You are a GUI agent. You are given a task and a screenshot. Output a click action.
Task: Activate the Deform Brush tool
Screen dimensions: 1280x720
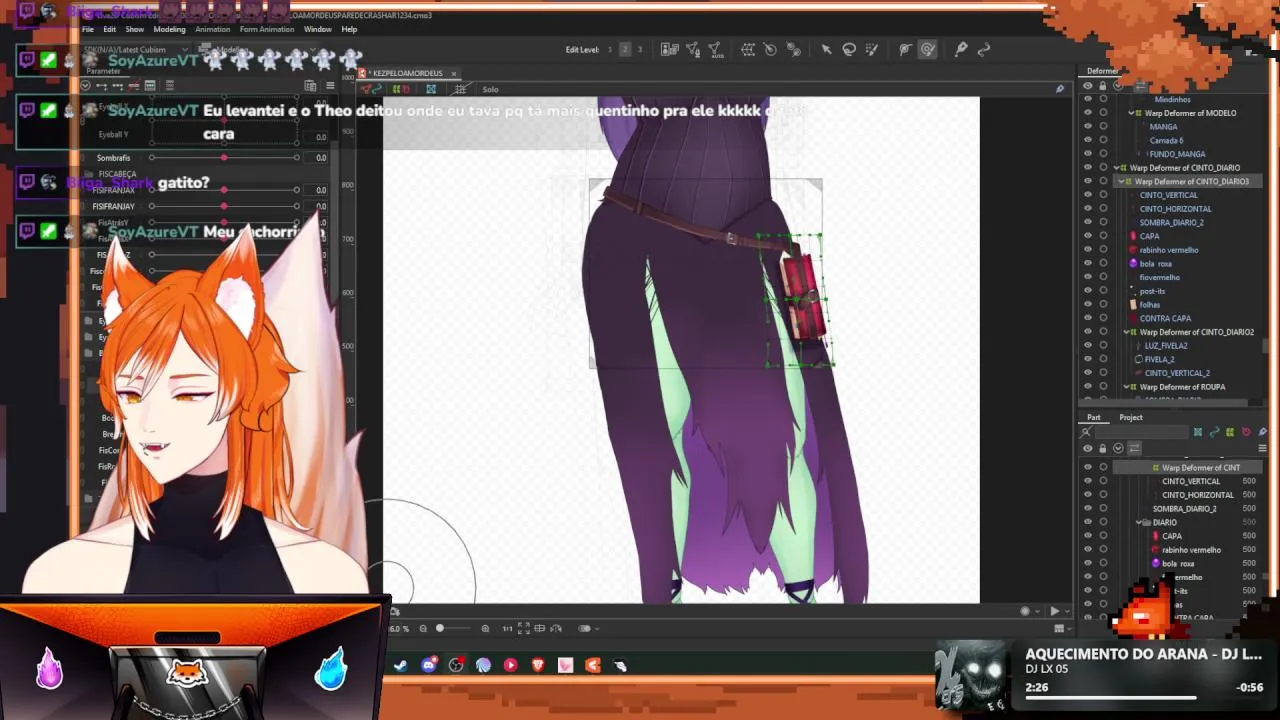pos(905,49)
